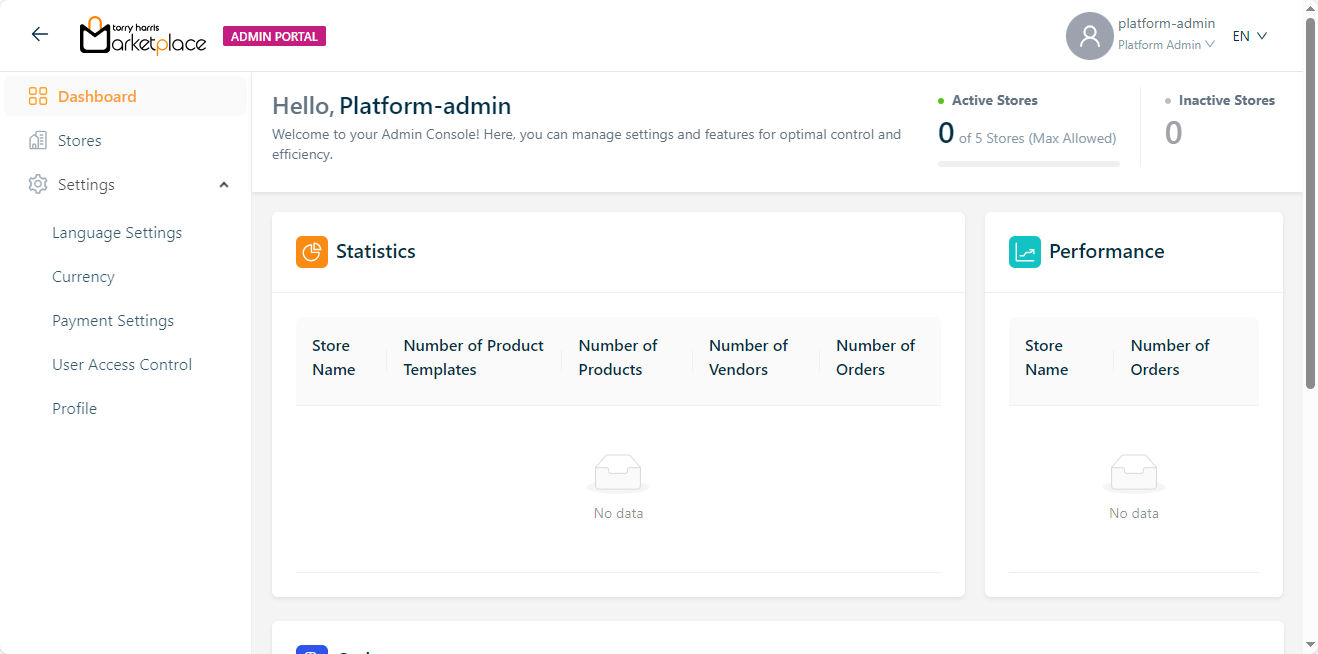This screenshot has width=1318, height=654.
Task: Click the Stores building icon
Action: pos(38,141)
